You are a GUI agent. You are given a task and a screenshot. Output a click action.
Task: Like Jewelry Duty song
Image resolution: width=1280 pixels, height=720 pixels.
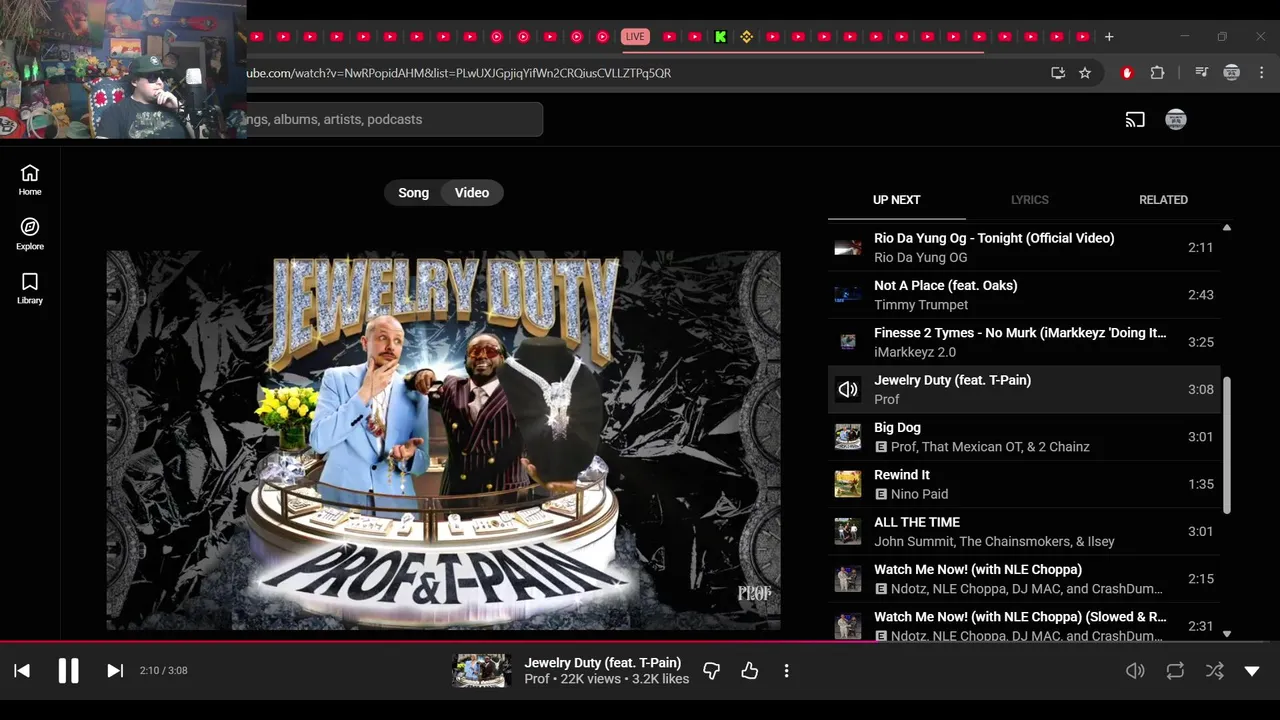(x=750, y=671)
